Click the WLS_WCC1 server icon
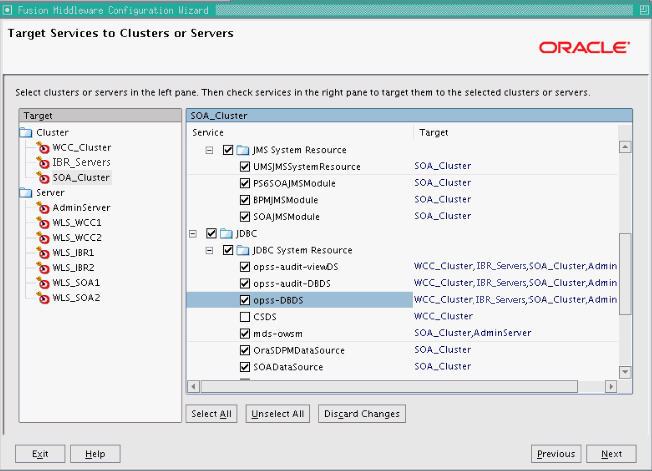The image size is (652, 471). pos(43,222)
